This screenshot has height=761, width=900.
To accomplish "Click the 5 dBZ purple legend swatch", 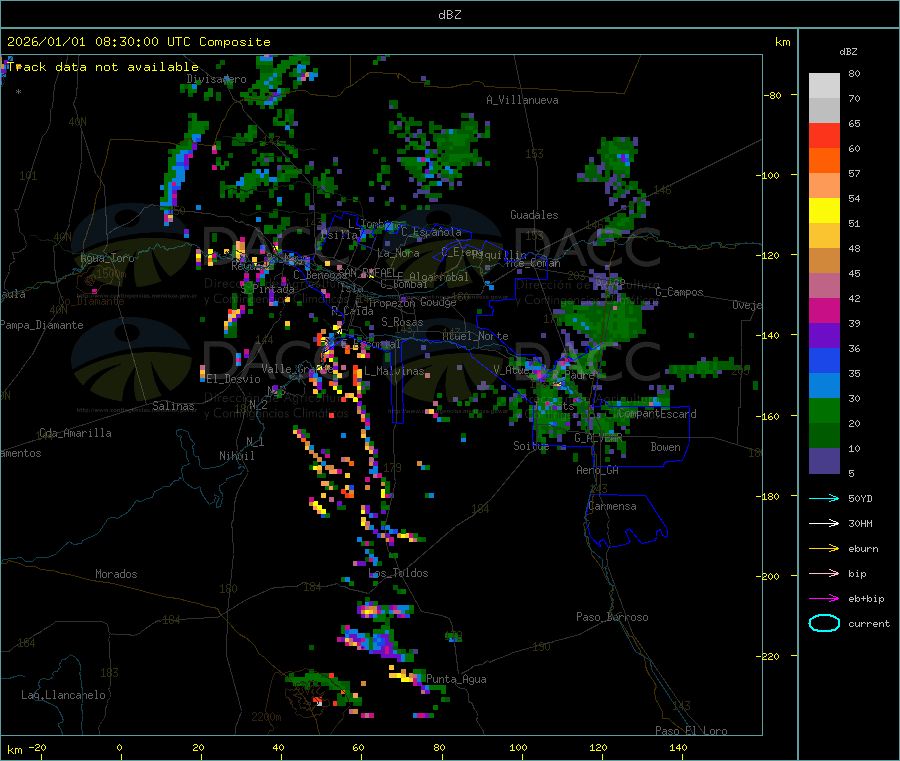I will pos(824,461).
